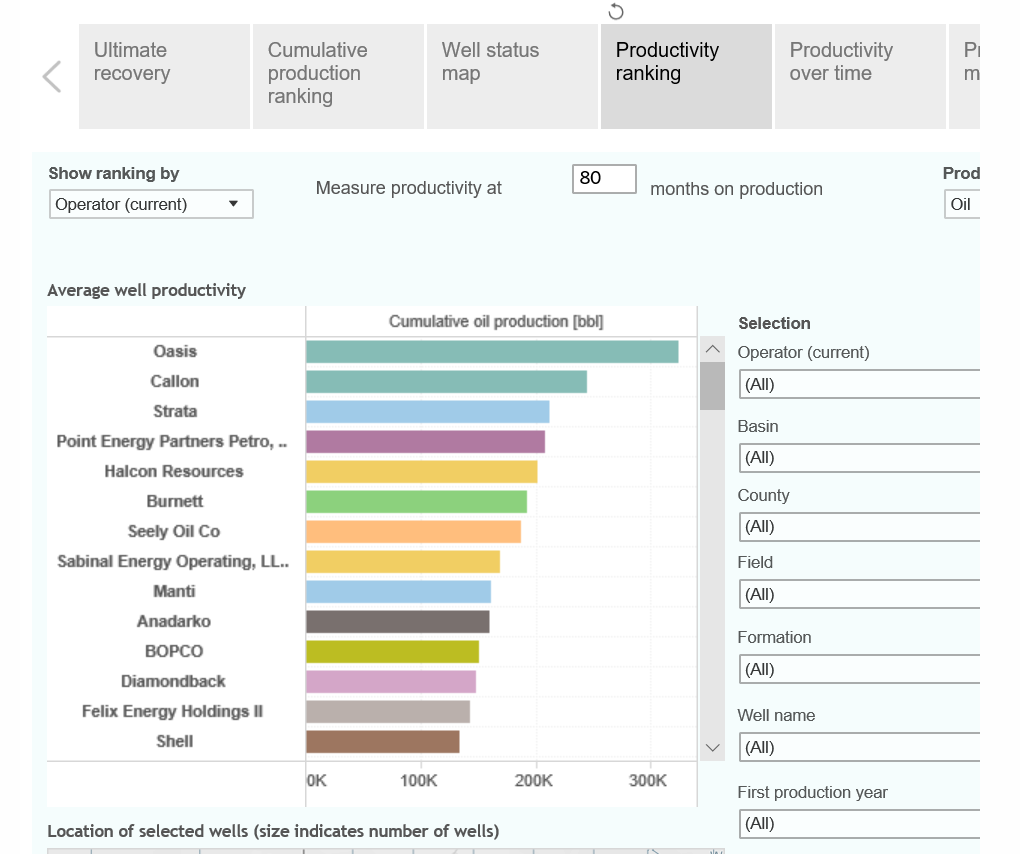
Task: Click the Seely Oil Co label
Action: tap(174, 531)
